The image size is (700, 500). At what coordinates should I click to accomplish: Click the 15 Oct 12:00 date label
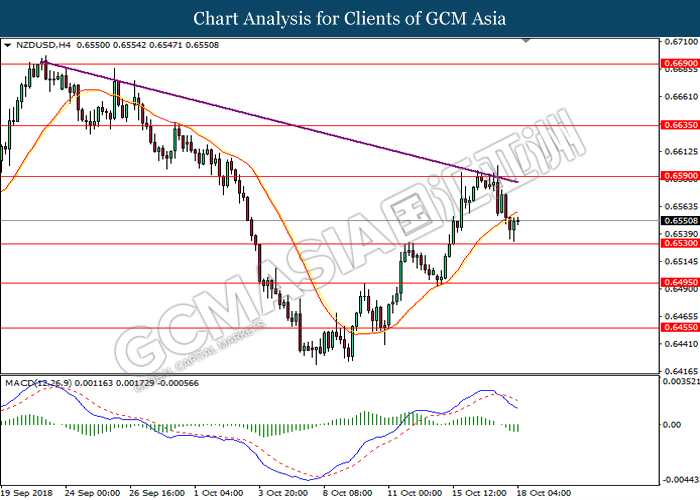pyautogui.click(x=480, y=493)
